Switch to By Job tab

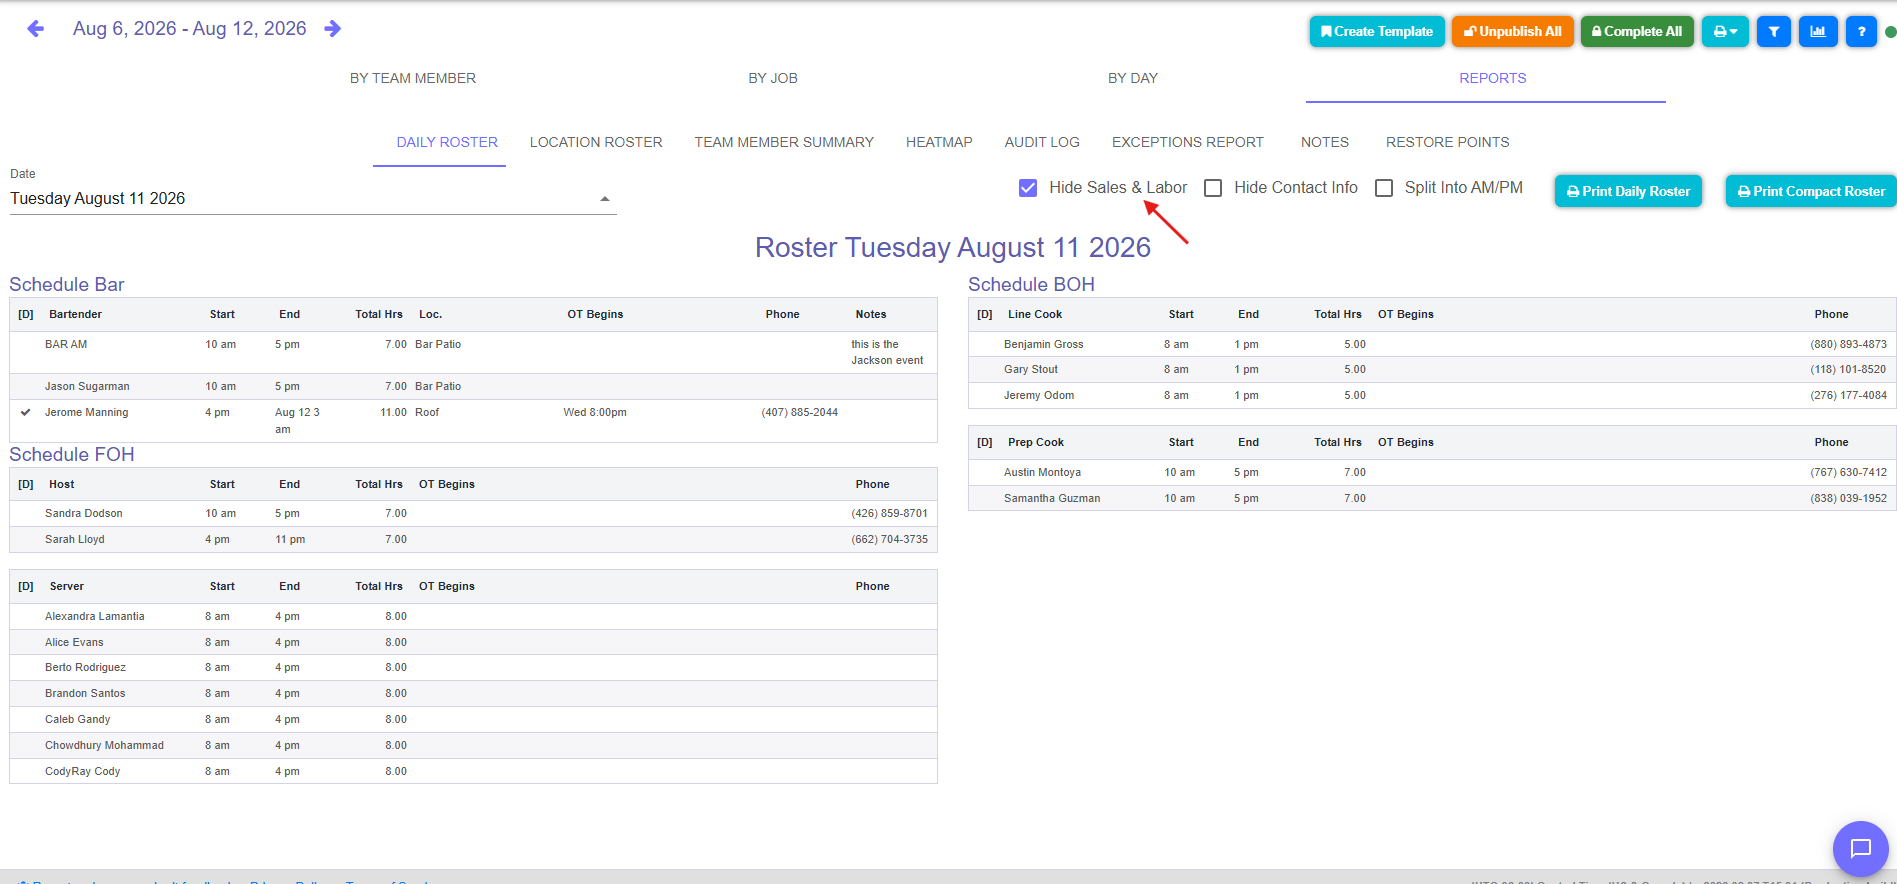point(773,78)
